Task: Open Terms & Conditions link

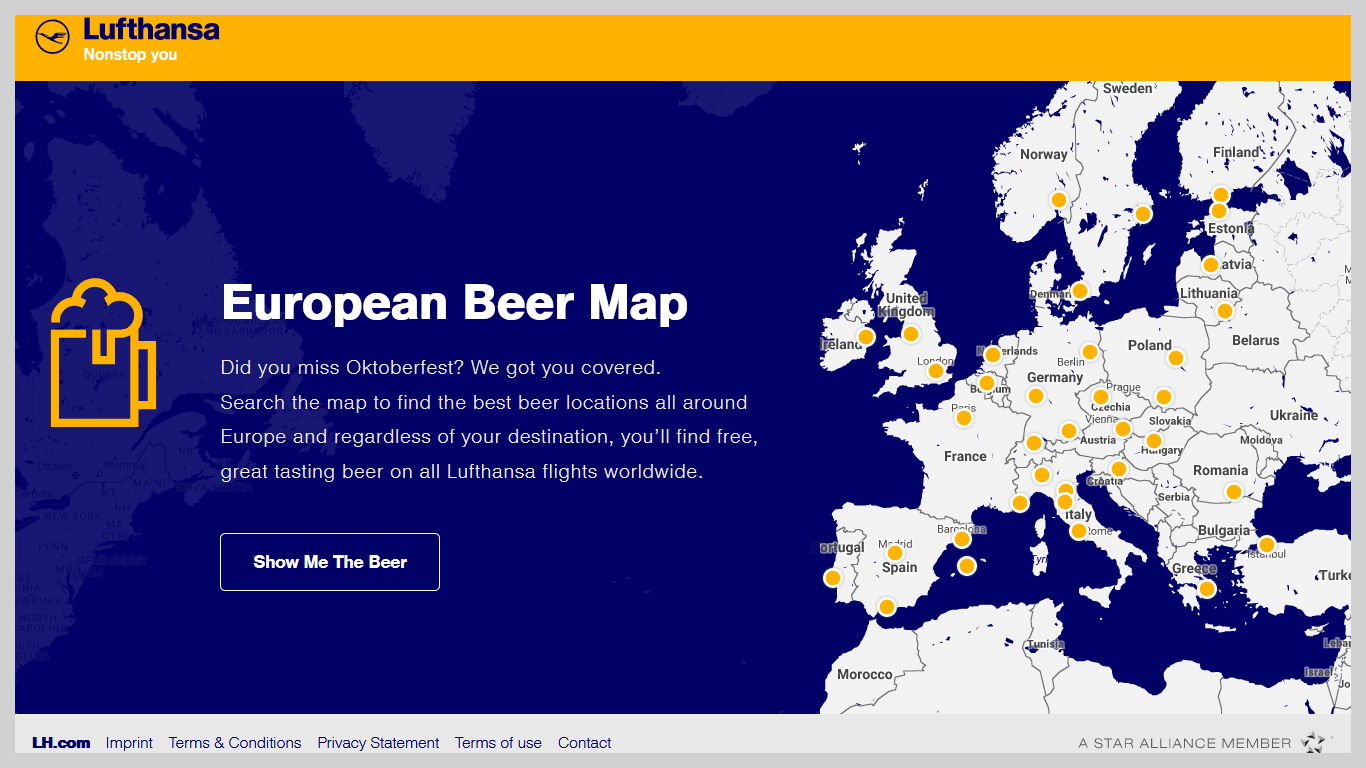Action: 235,743
